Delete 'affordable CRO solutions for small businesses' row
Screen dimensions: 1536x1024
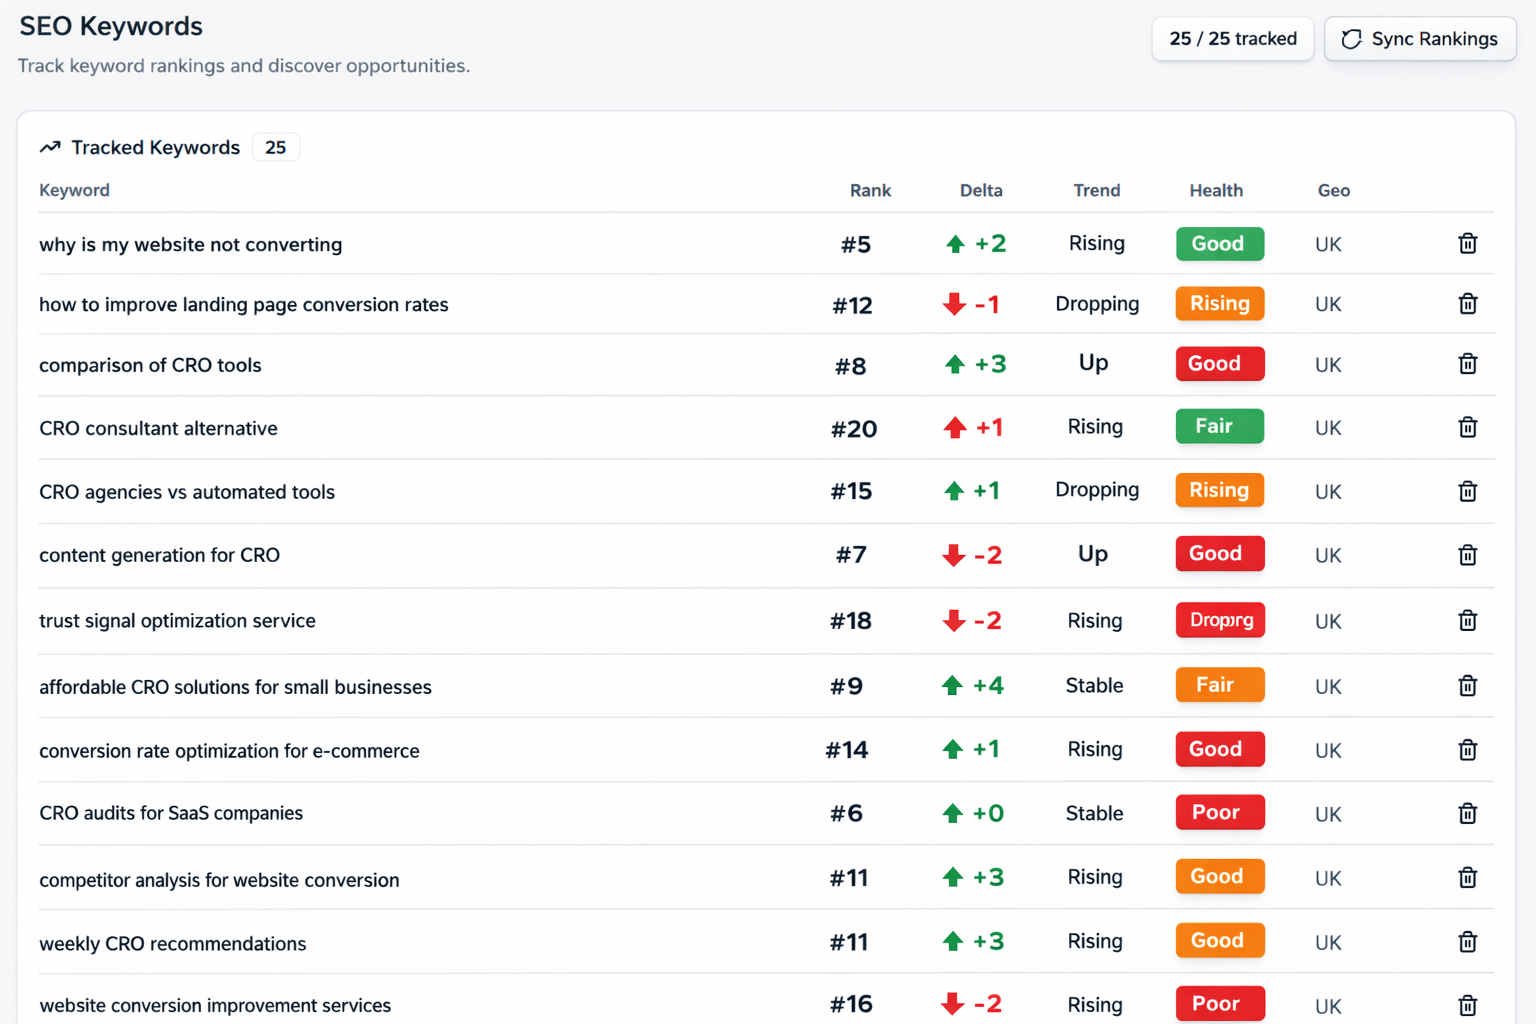coord(1467,686)
